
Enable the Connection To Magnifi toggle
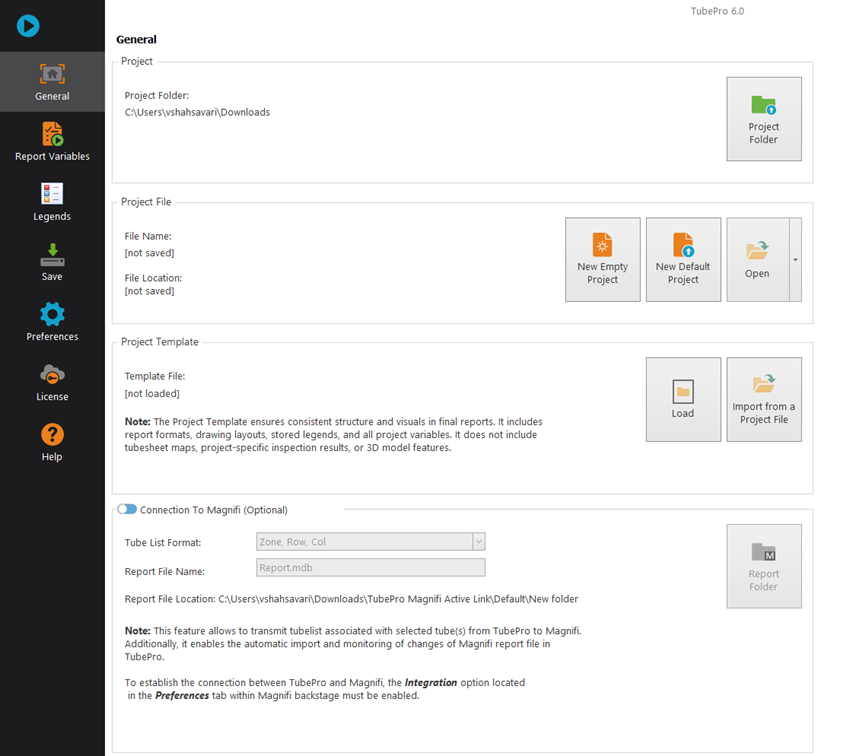pyautogui.click(x=127, y=509)
